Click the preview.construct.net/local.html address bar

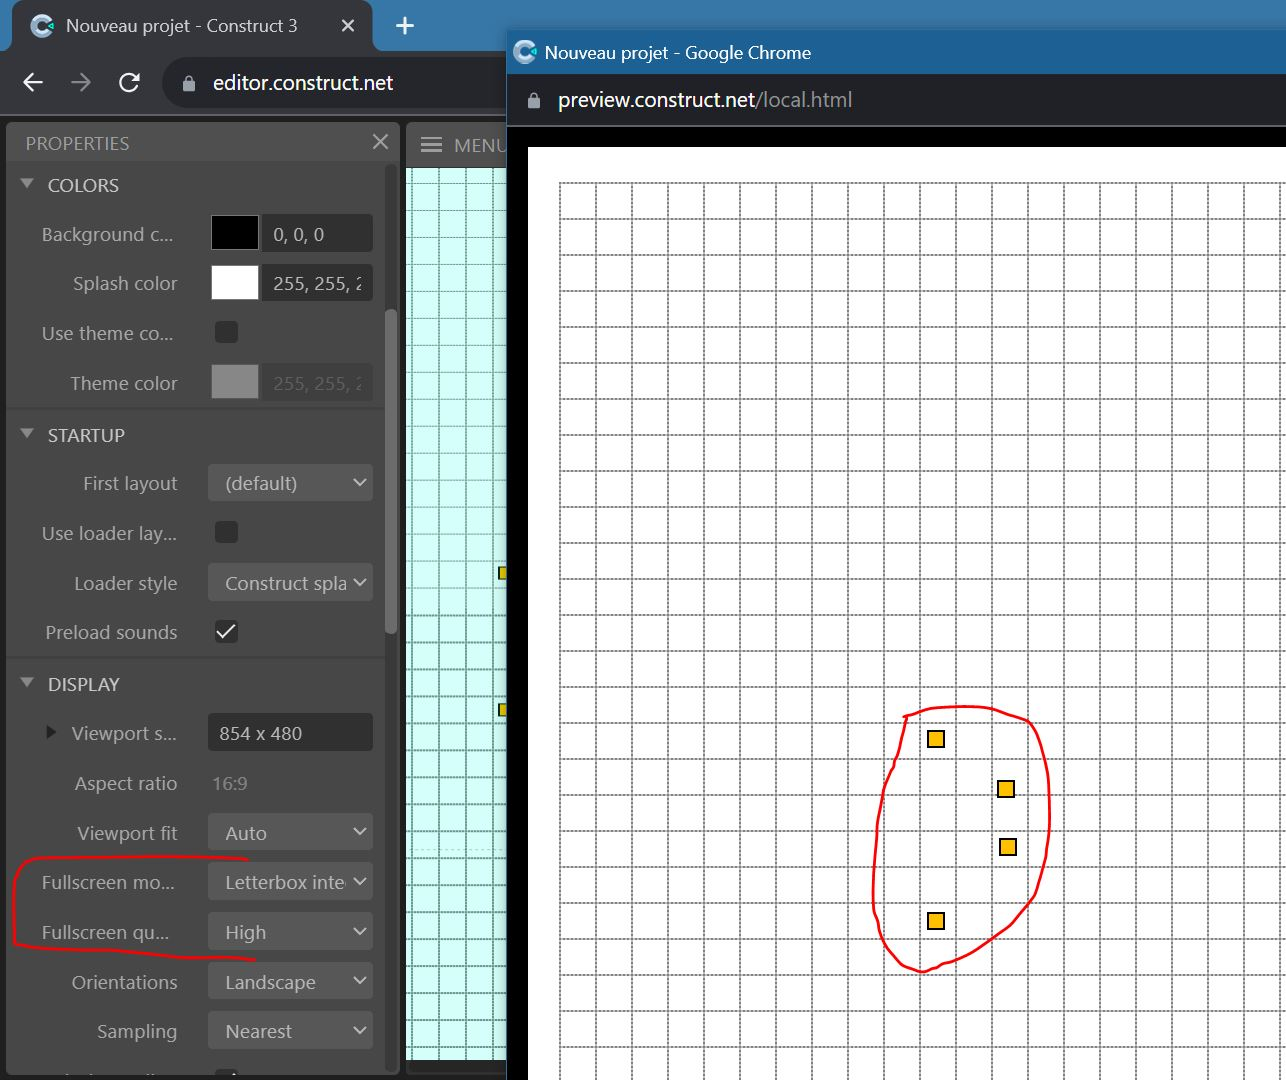pos(705,100)
